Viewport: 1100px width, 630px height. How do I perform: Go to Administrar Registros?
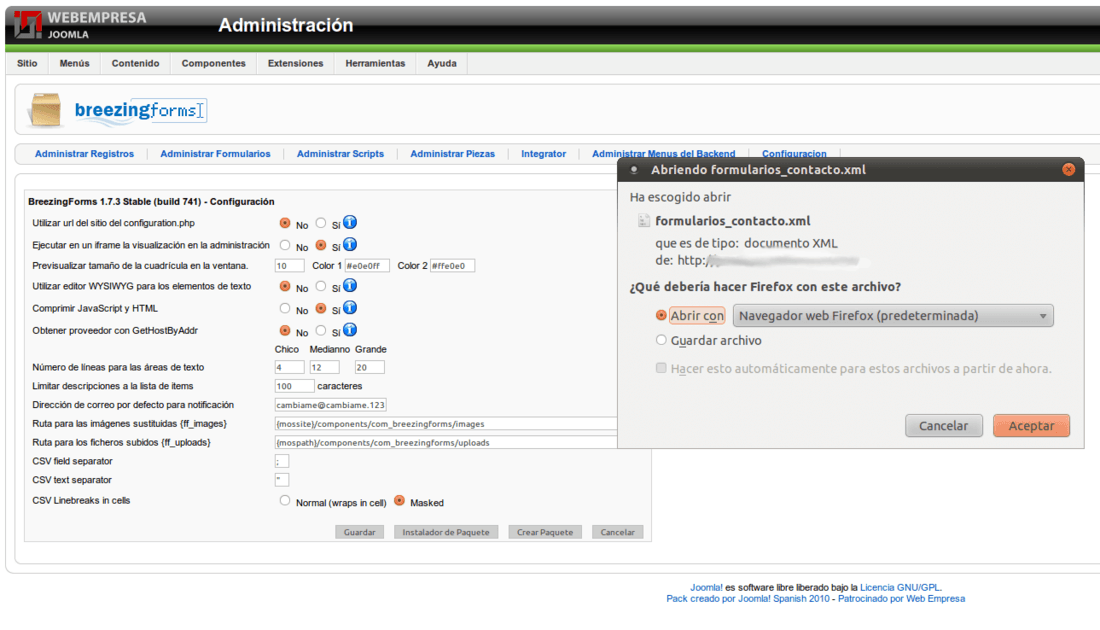click(84, 154)
